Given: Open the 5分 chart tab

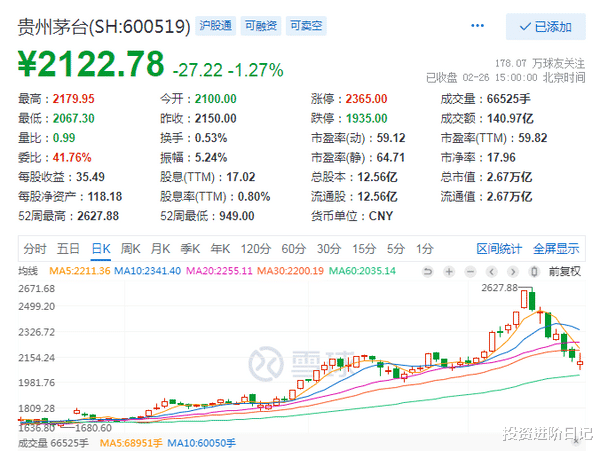Looking at the screenshot, I should (x=396, y=249).
